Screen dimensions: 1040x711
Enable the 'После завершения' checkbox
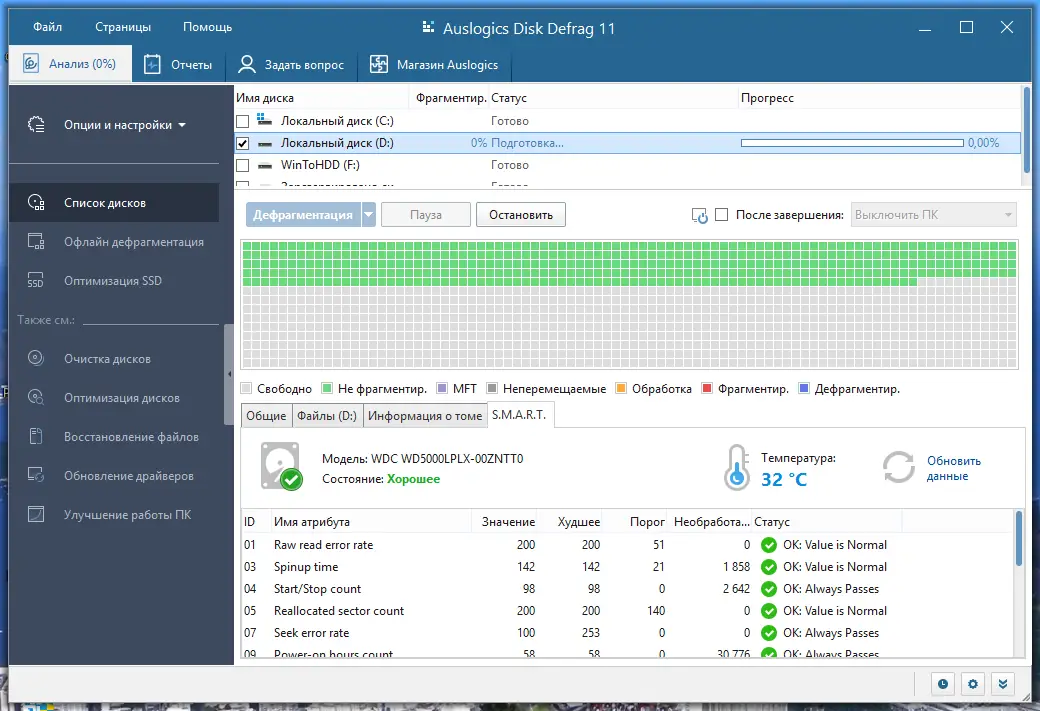click(722, 215)
